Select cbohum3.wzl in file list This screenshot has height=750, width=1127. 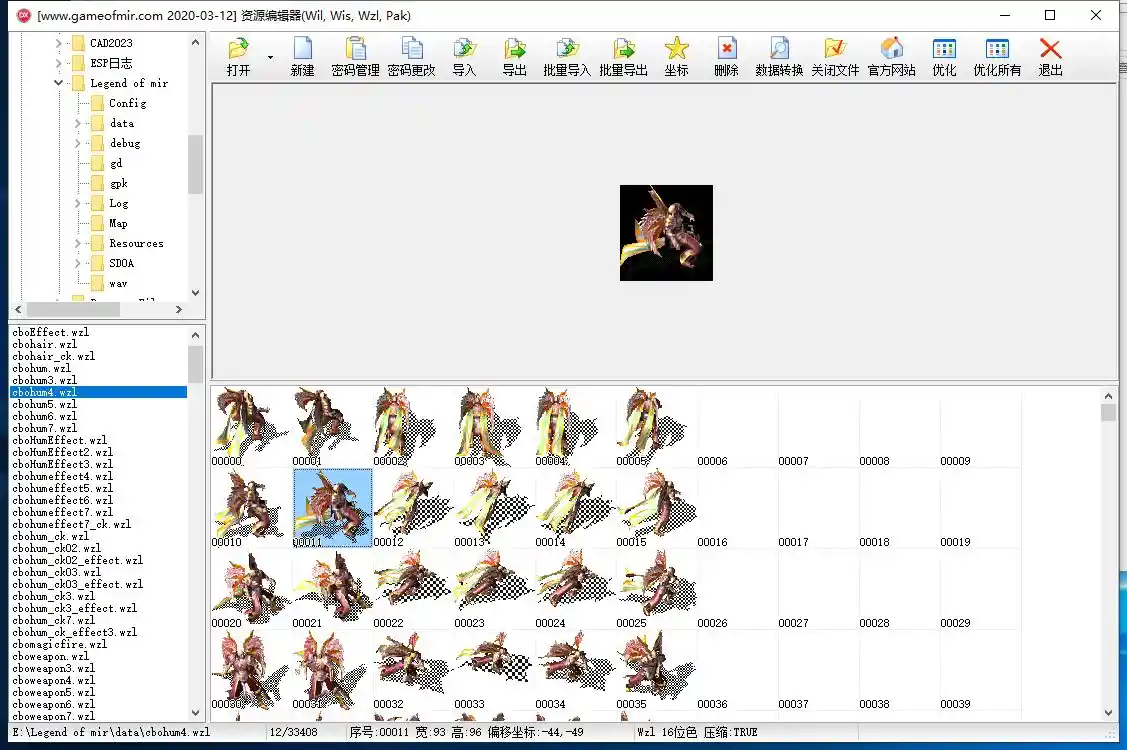[x=44, y=380]
